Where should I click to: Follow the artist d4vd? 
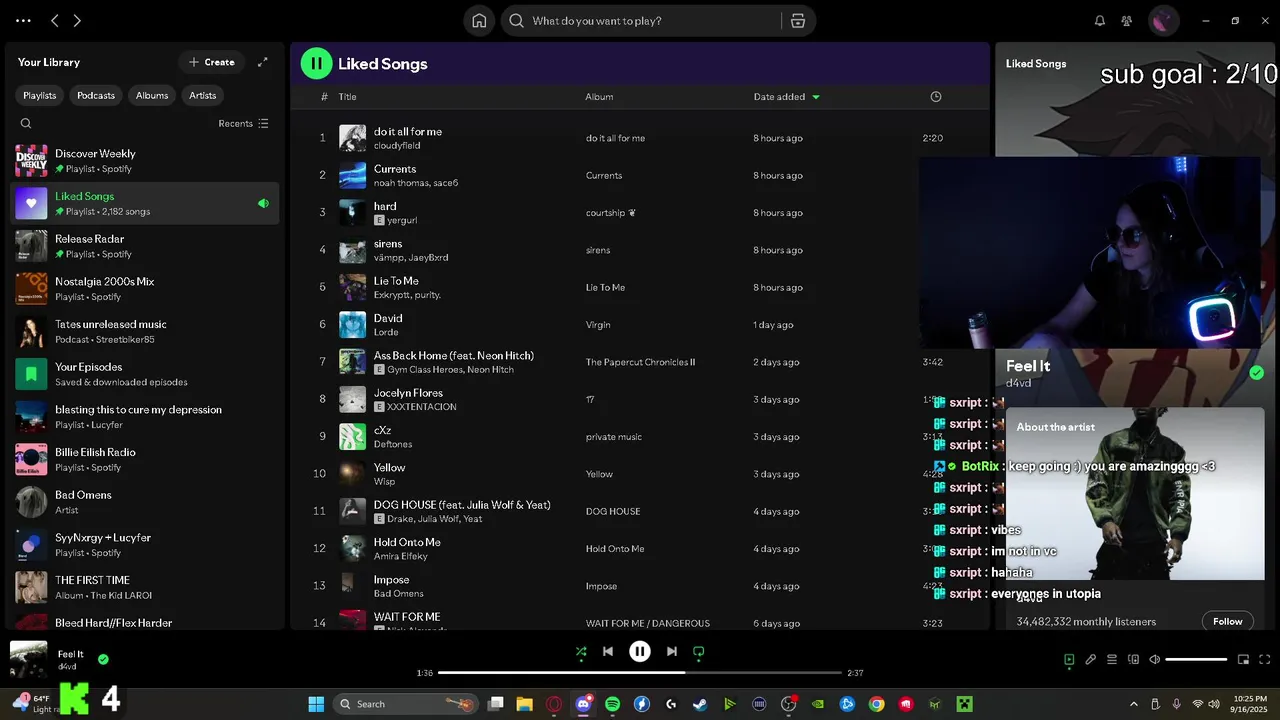click(1228, 621)
